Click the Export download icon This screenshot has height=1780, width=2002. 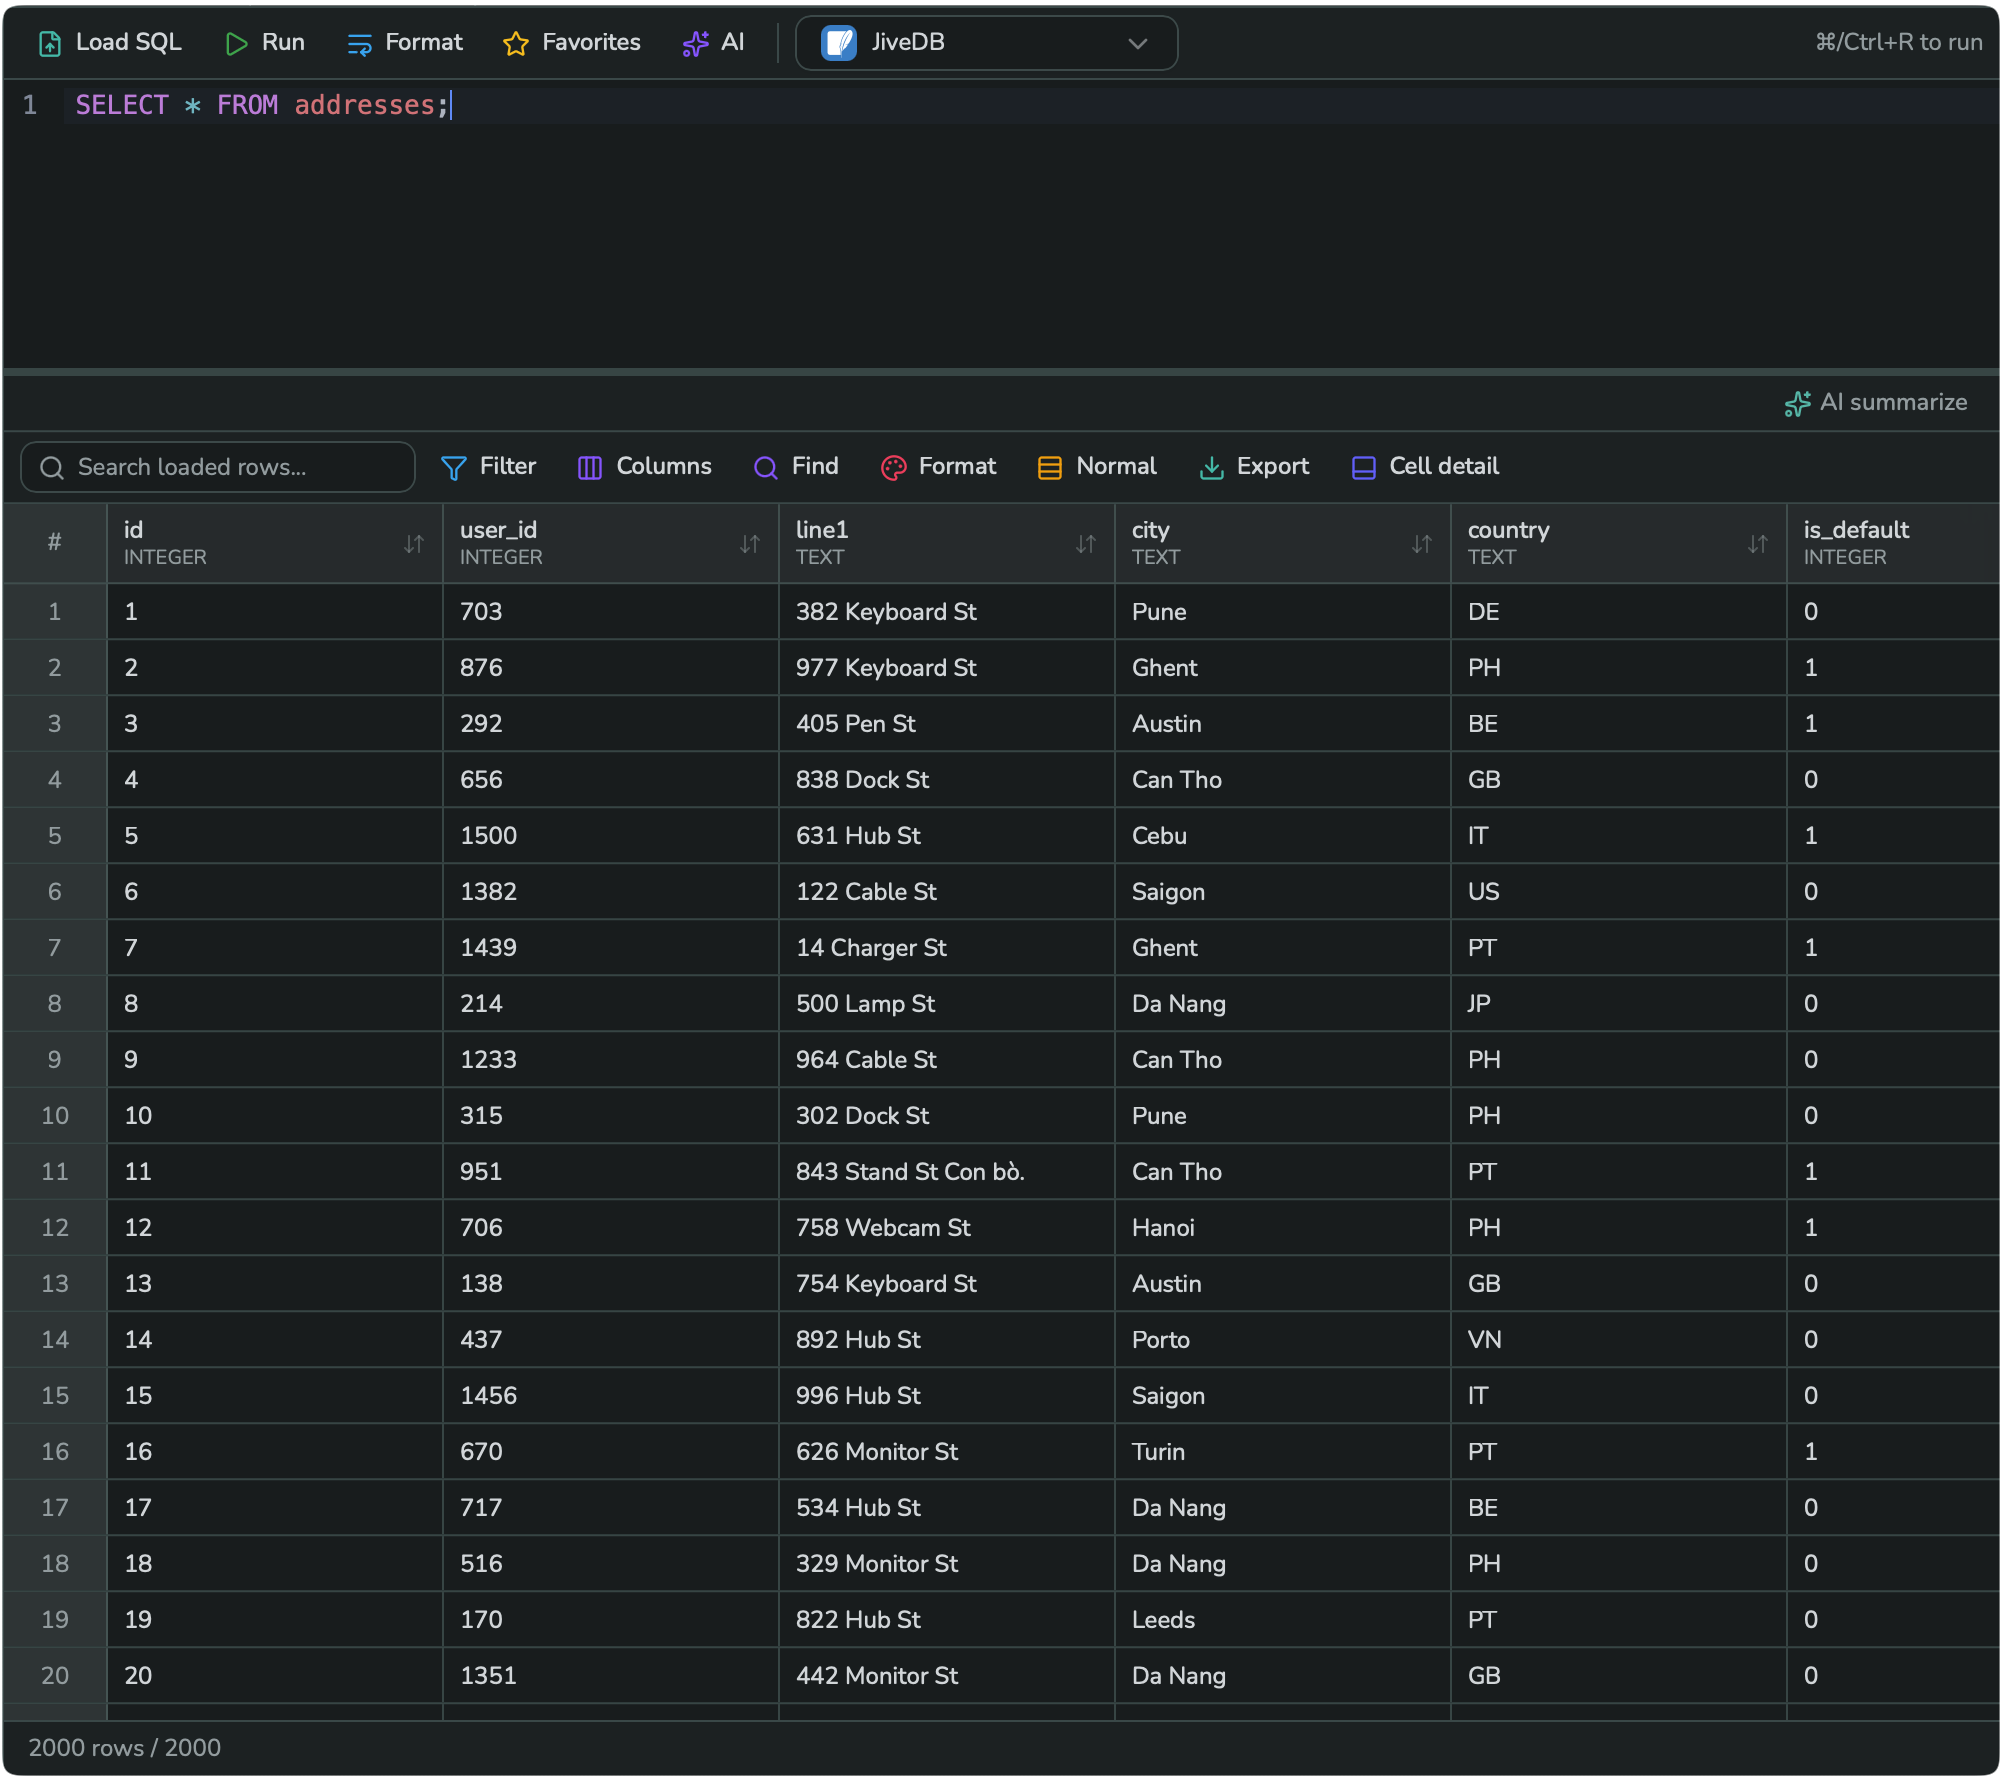click(1211, 467)
